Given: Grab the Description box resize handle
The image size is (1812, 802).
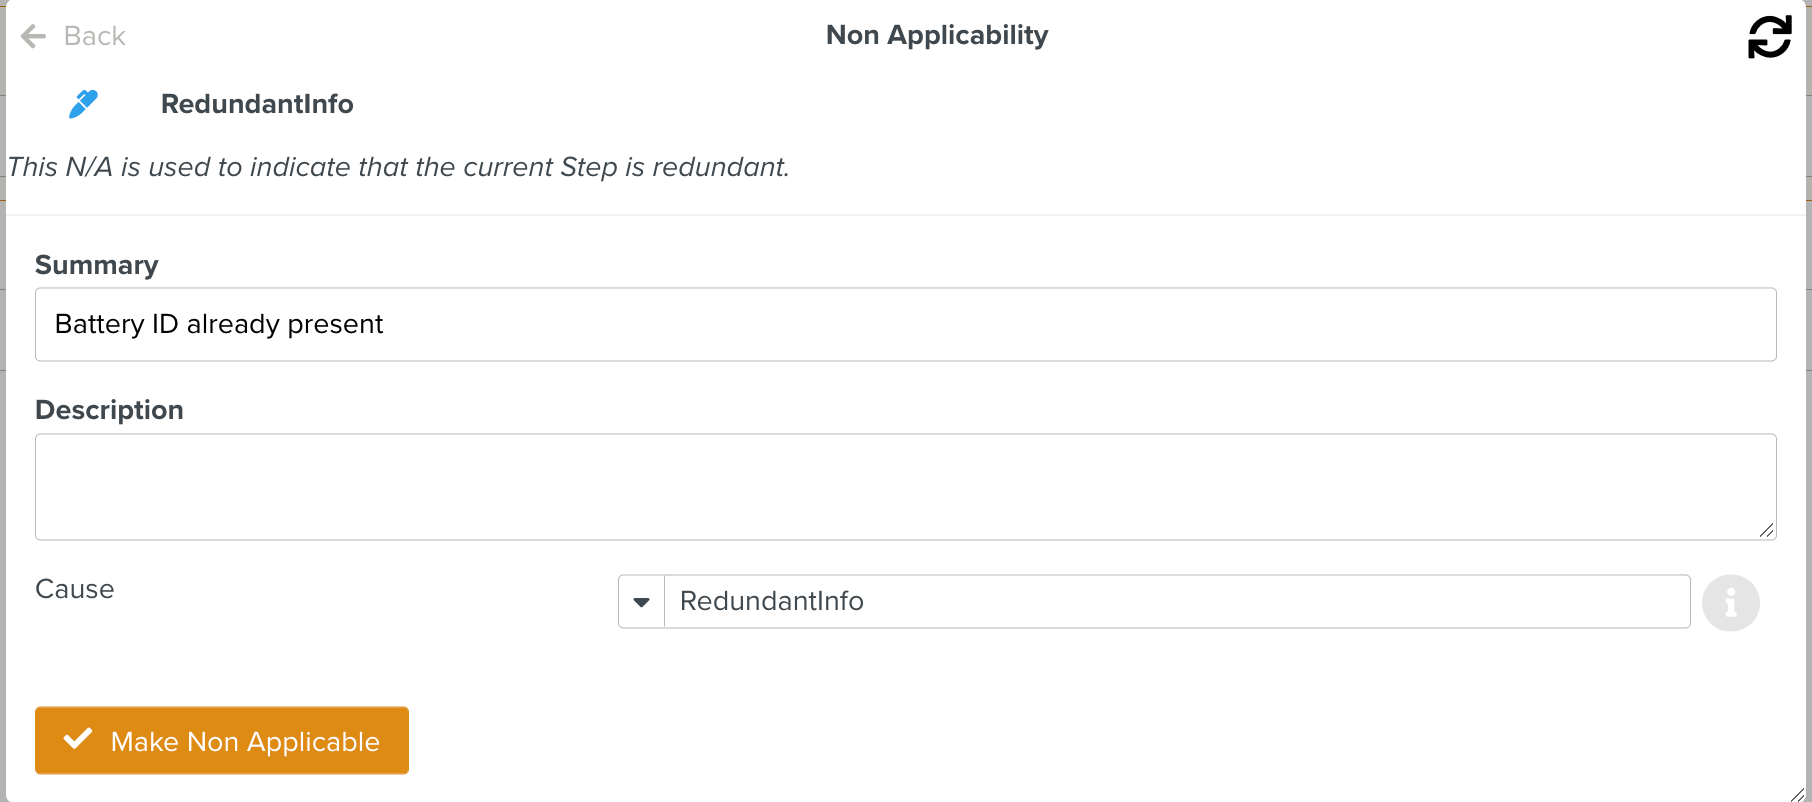Looking at the screenshot, I should (1766, 530).
